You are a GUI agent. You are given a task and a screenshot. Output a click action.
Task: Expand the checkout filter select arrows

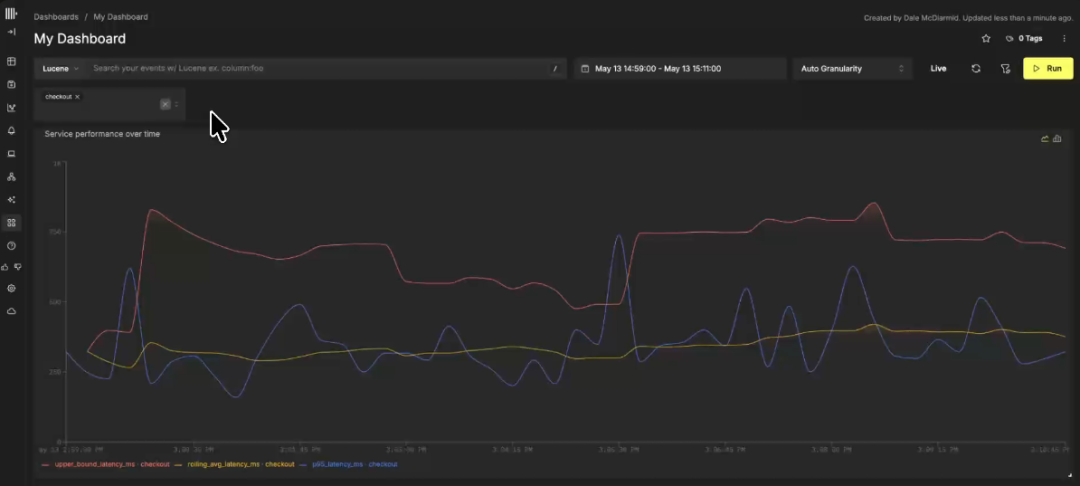click(176, 104)
